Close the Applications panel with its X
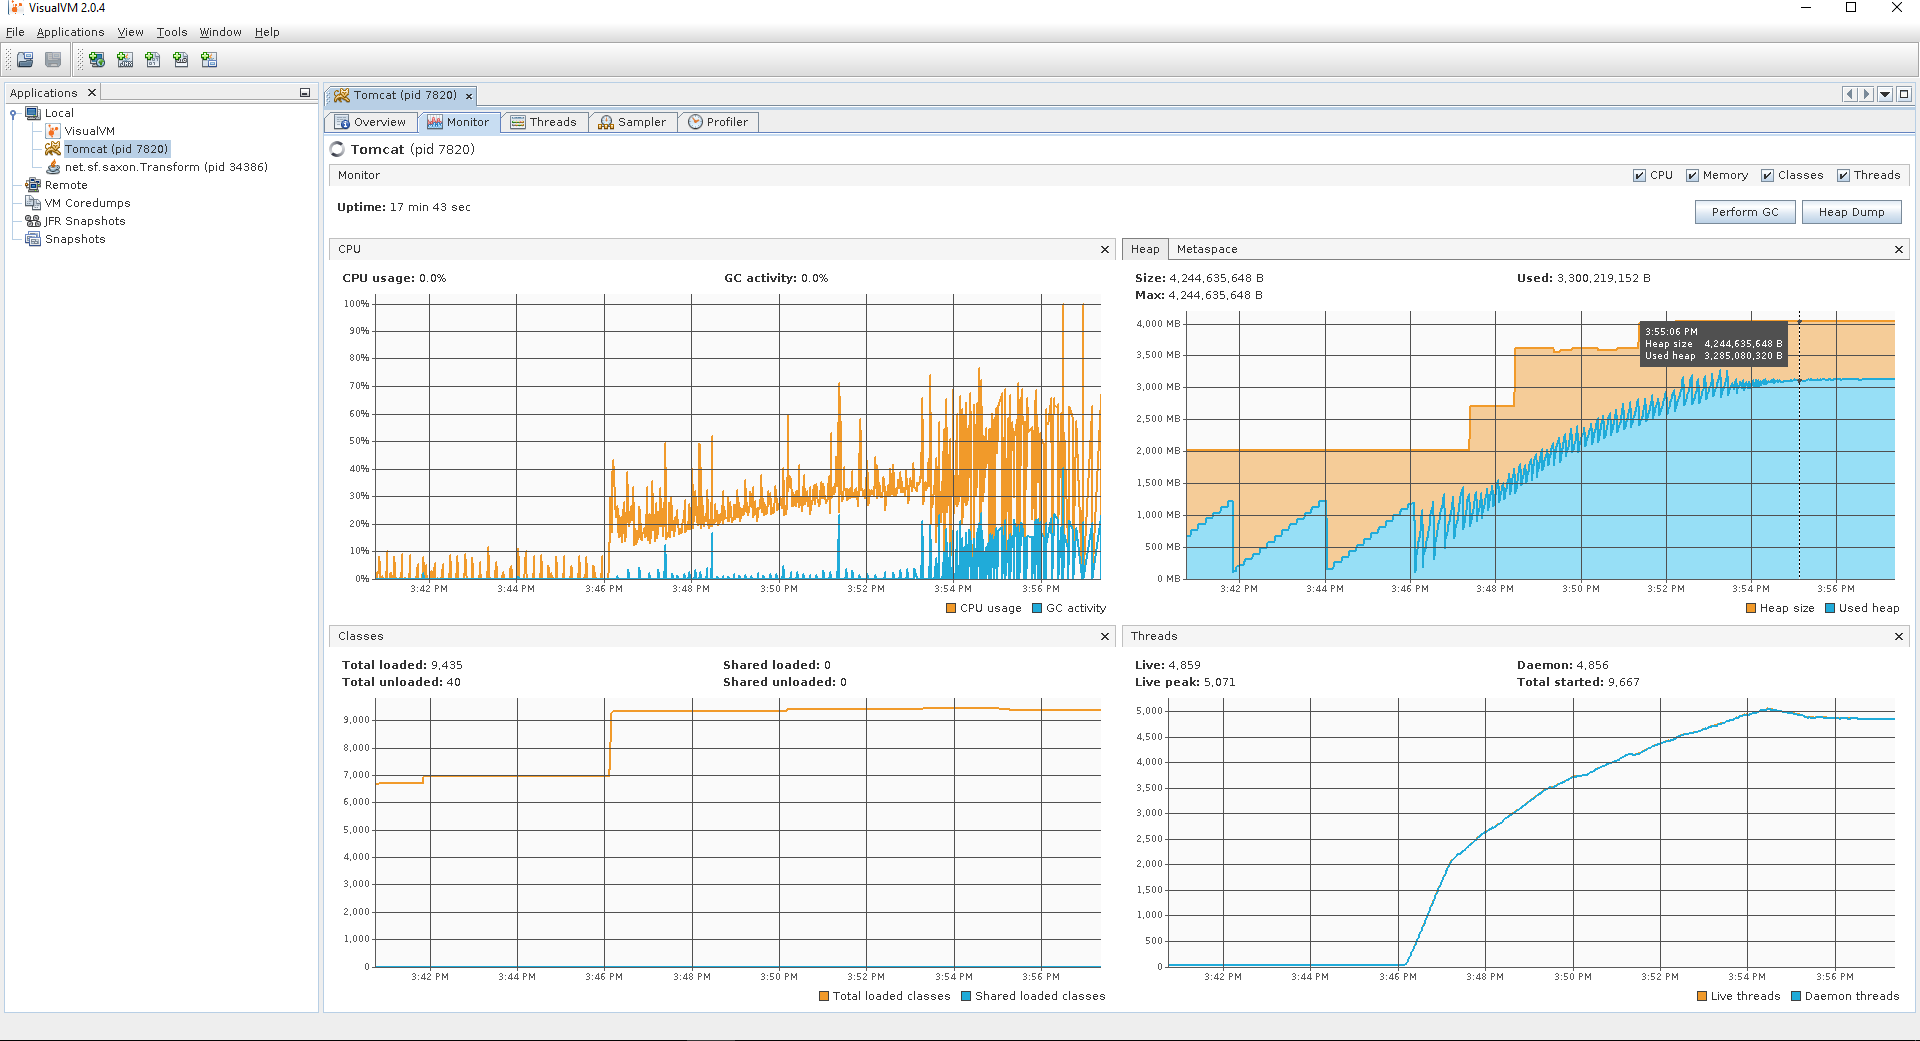Viewport: 1920px width, 1041px height. click(92, 93)
